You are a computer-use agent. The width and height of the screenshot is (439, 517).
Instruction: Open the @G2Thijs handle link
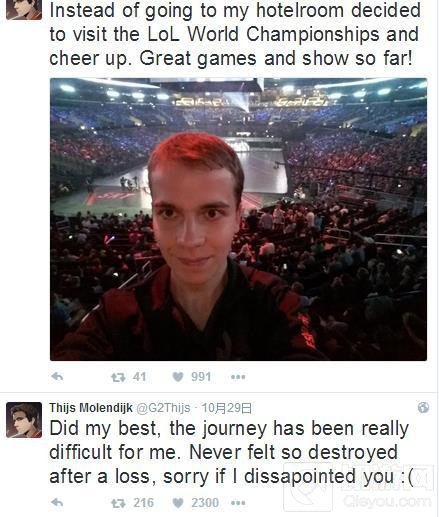pyautogui.click(x=163, y=408)
